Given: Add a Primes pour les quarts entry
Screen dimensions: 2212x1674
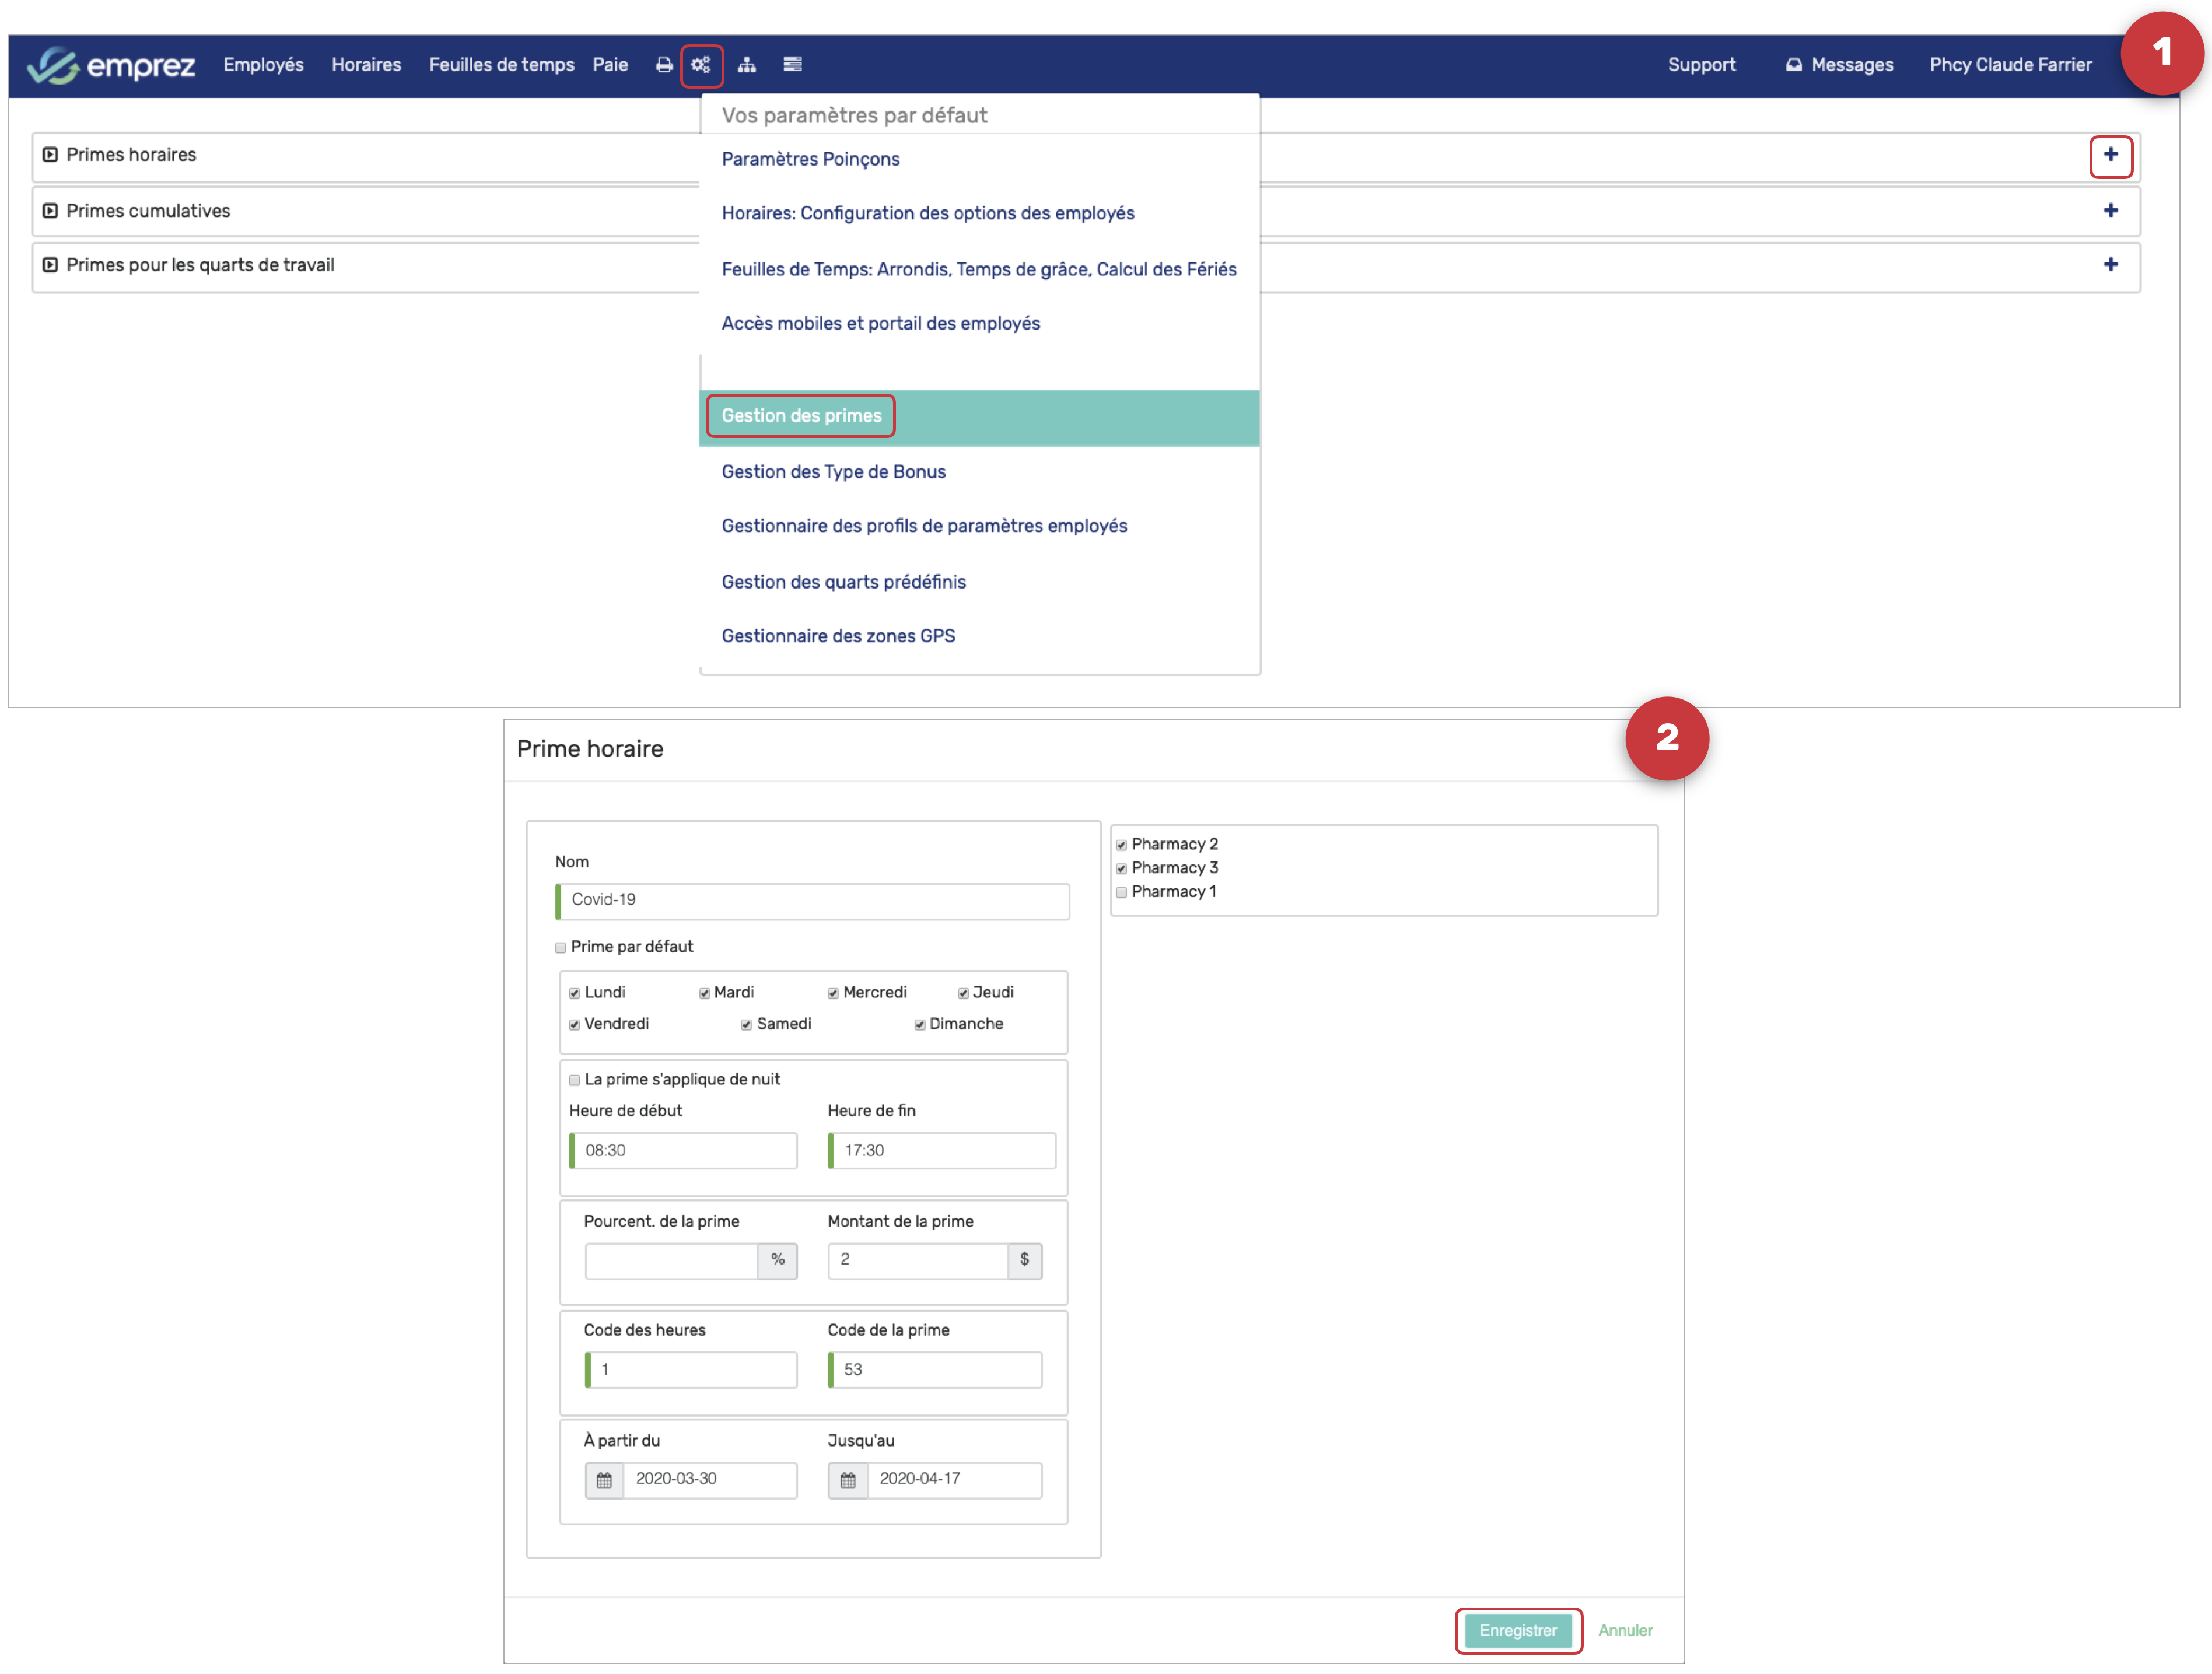Looking at the screenshot, I should tap(2110, 265).
